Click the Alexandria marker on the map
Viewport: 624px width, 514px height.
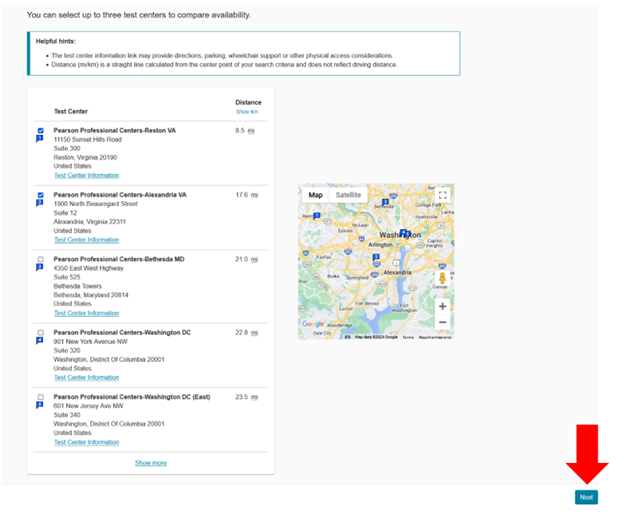click(376, 258)
